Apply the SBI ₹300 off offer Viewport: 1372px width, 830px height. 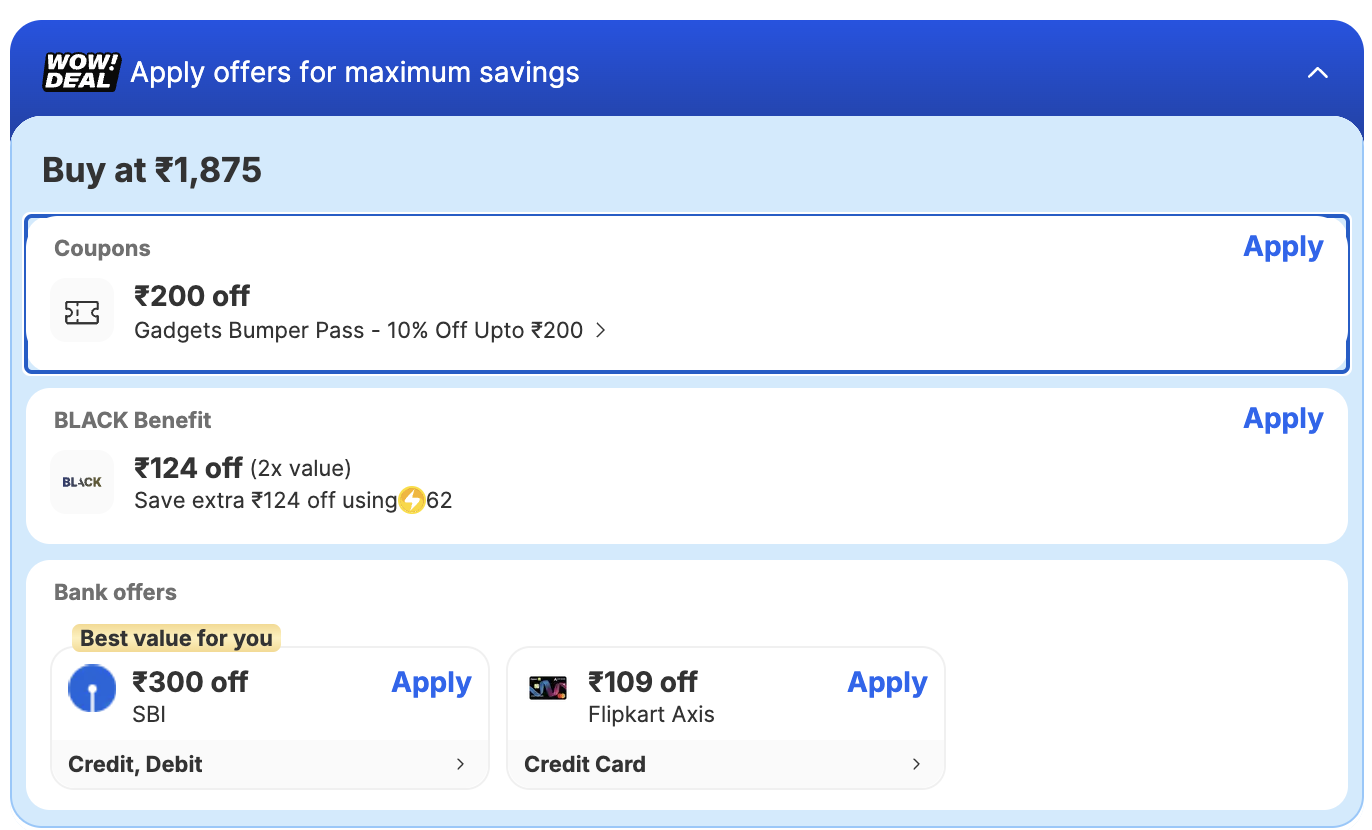431,683
